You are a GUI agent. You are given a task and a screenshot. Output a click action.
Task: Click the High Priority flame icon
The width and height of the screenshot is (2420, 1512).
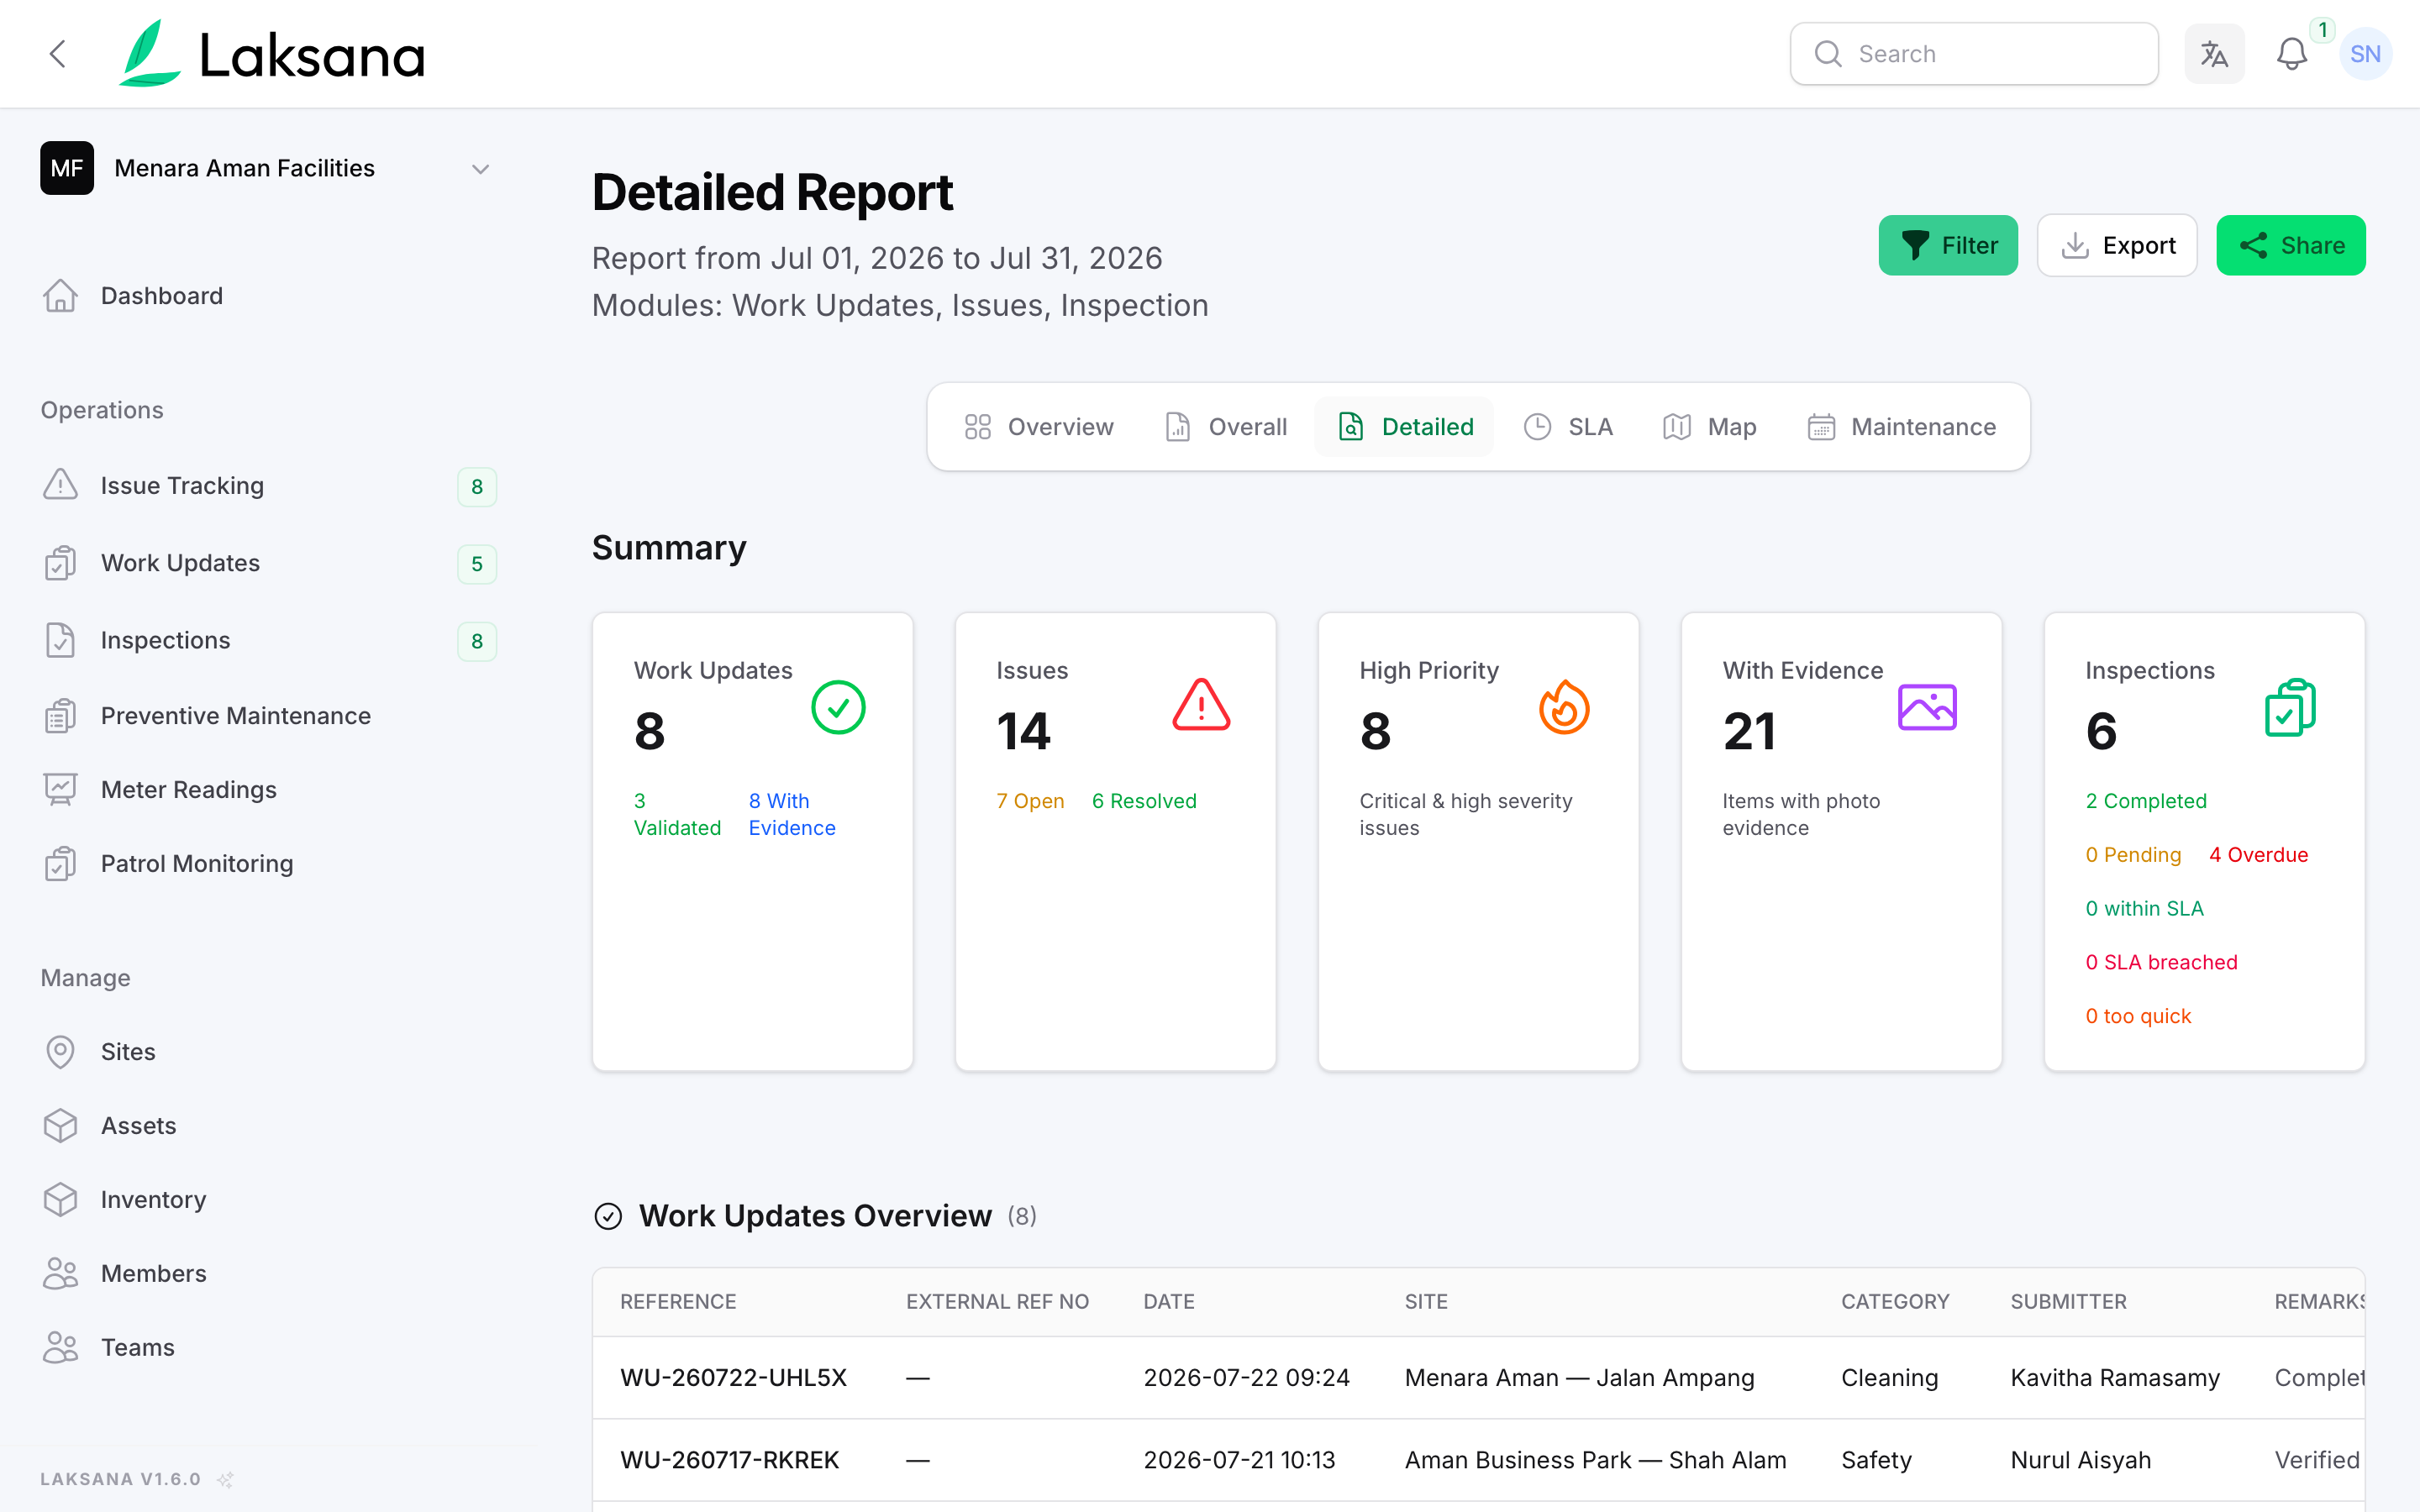tap(1564, 708)
